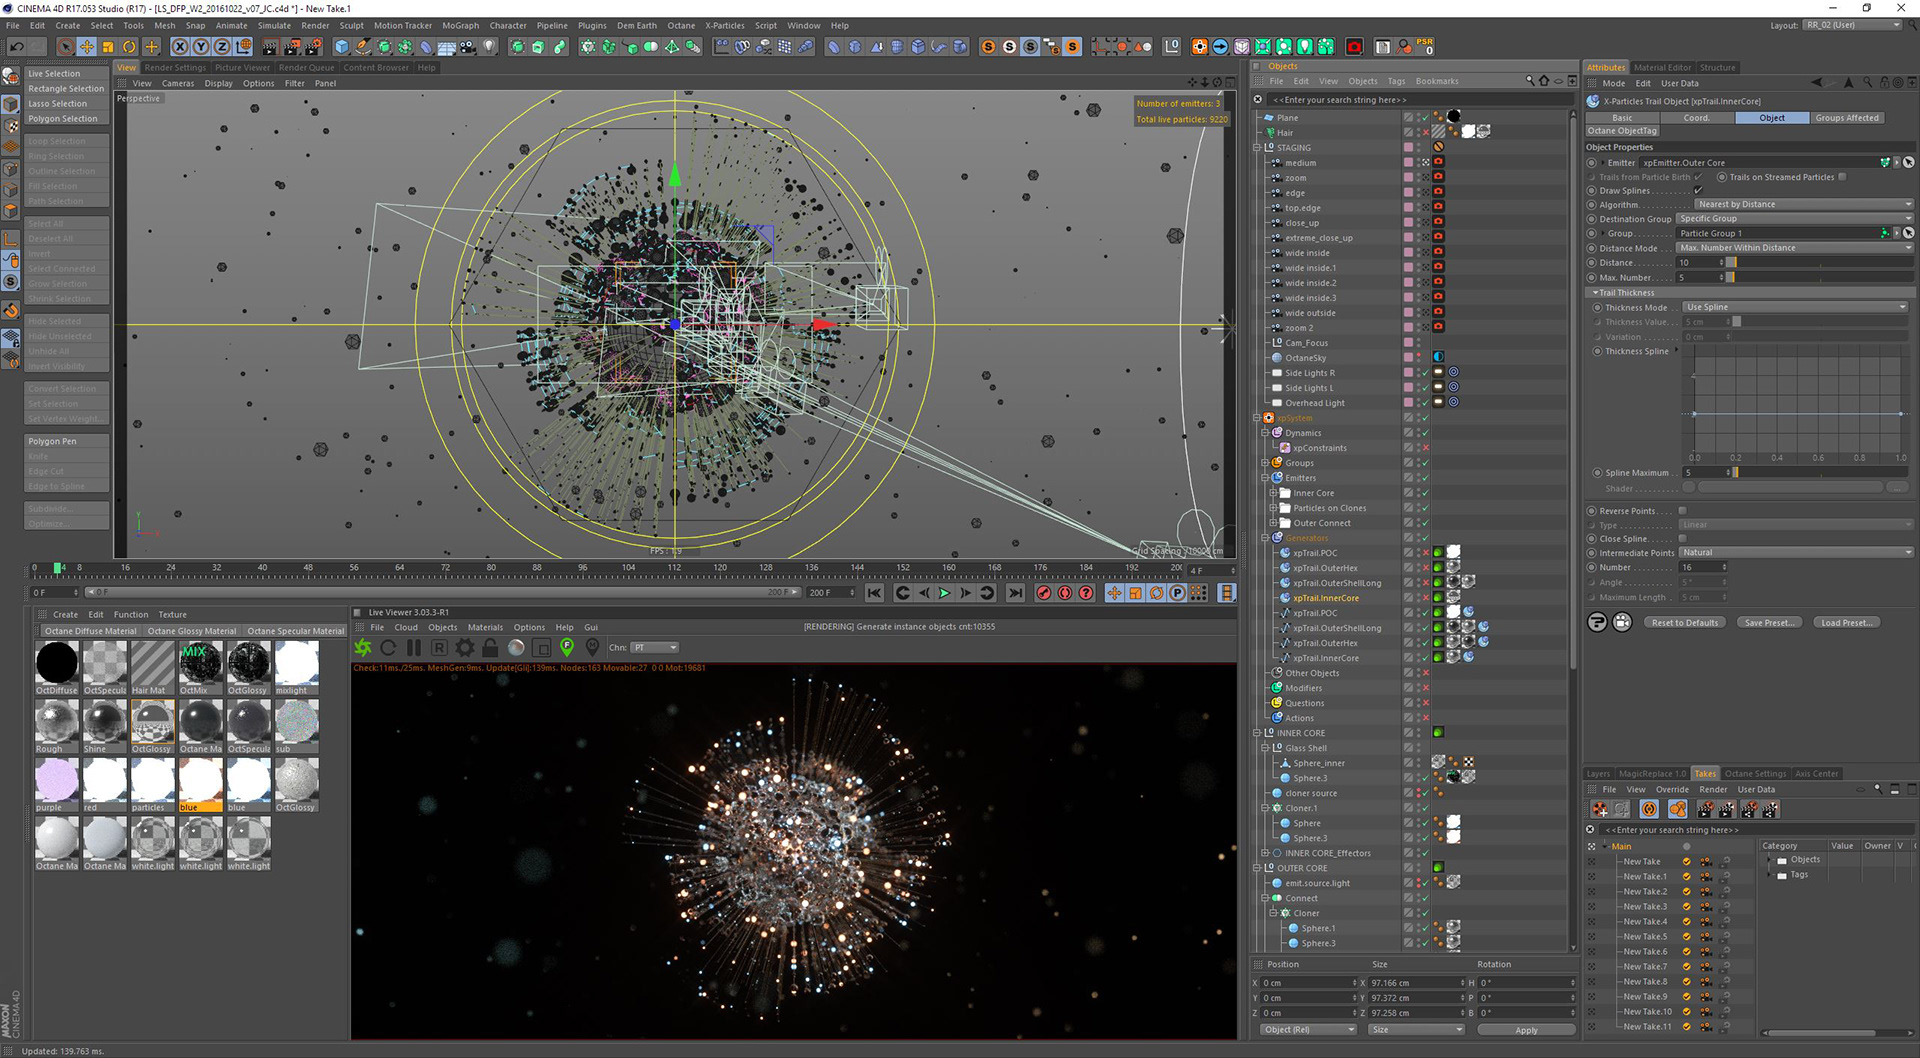Select the Groups Affected tab

coord(1847,117)
